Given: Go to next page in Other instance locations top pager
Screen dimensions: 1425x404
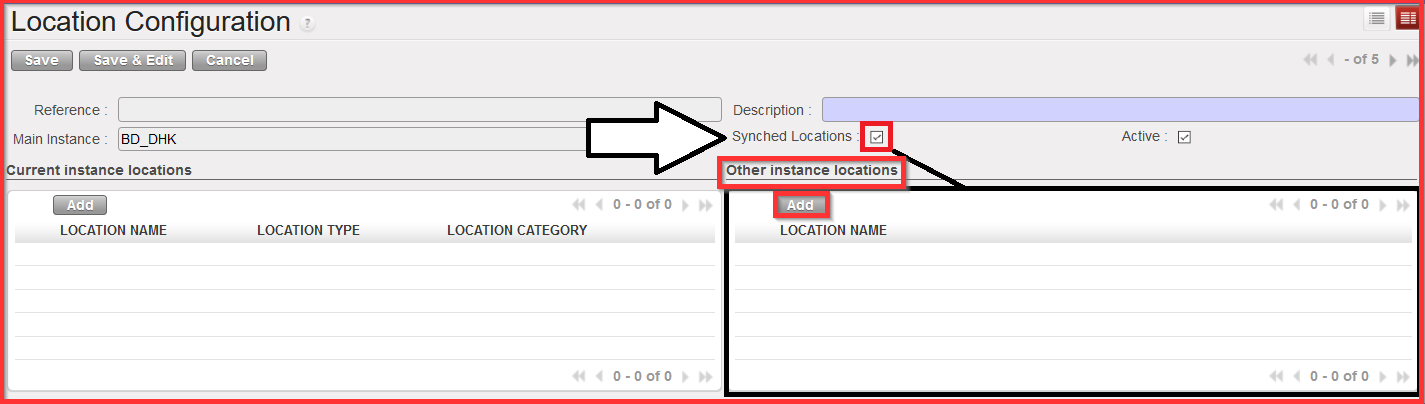Looking at the screenshot, I should tap(1383, 205).
